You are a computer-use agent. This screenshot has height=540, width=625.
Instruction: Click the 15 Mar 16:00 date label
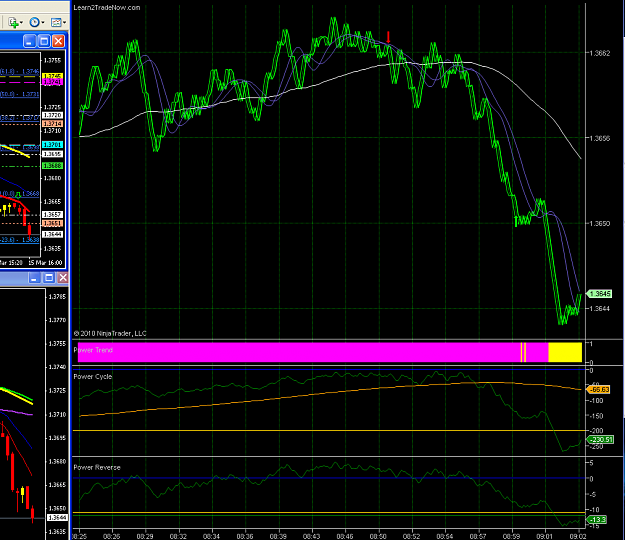(x=45, y=263)
